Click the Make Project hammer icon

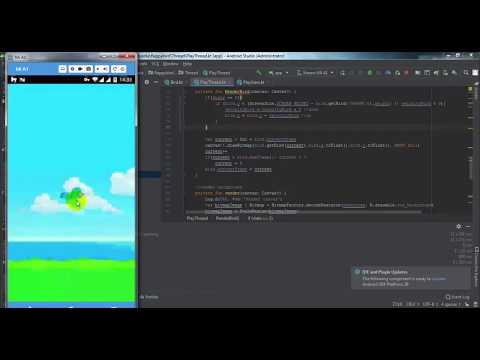coord(259,73)
